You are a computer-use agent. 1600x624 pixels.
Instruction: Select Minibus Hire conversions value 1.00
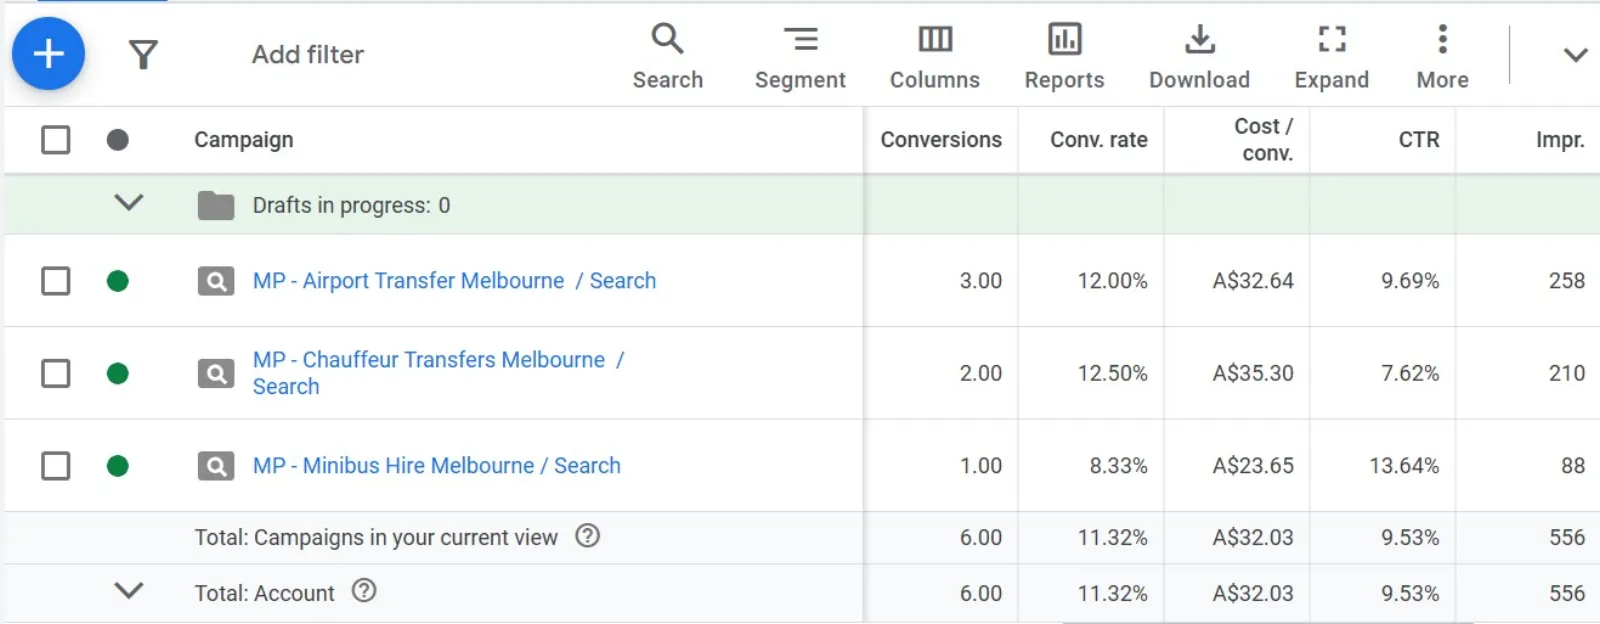point(981,466)
